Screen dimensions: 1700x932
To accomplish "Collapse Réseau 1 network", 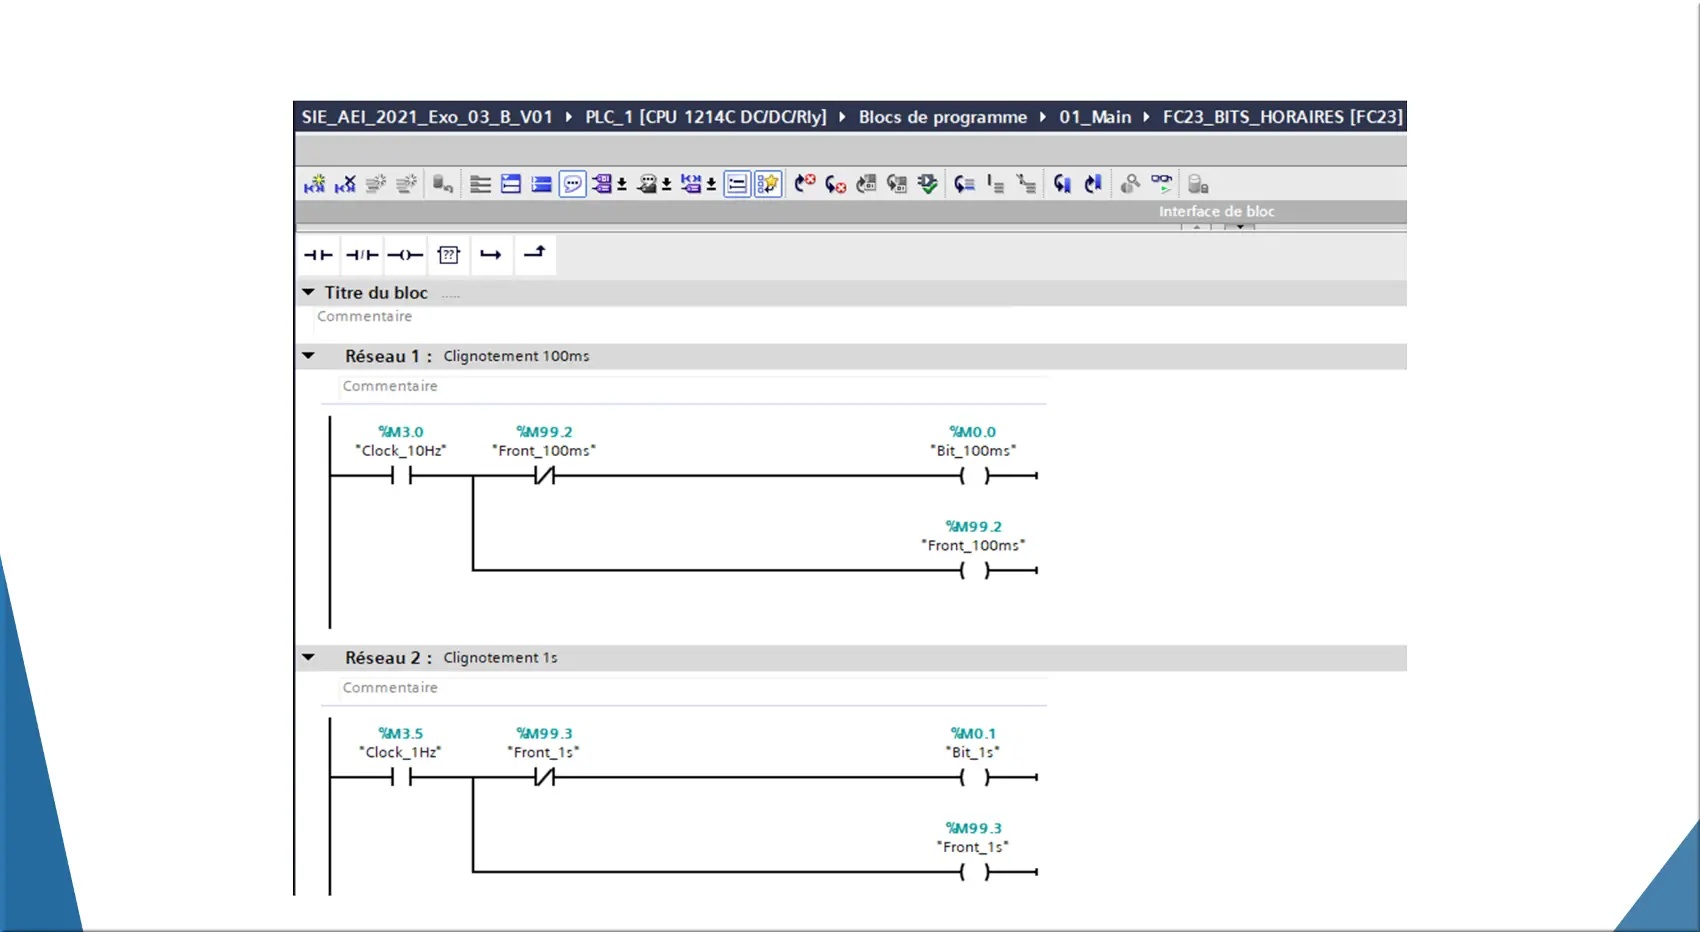I will 308,356.
